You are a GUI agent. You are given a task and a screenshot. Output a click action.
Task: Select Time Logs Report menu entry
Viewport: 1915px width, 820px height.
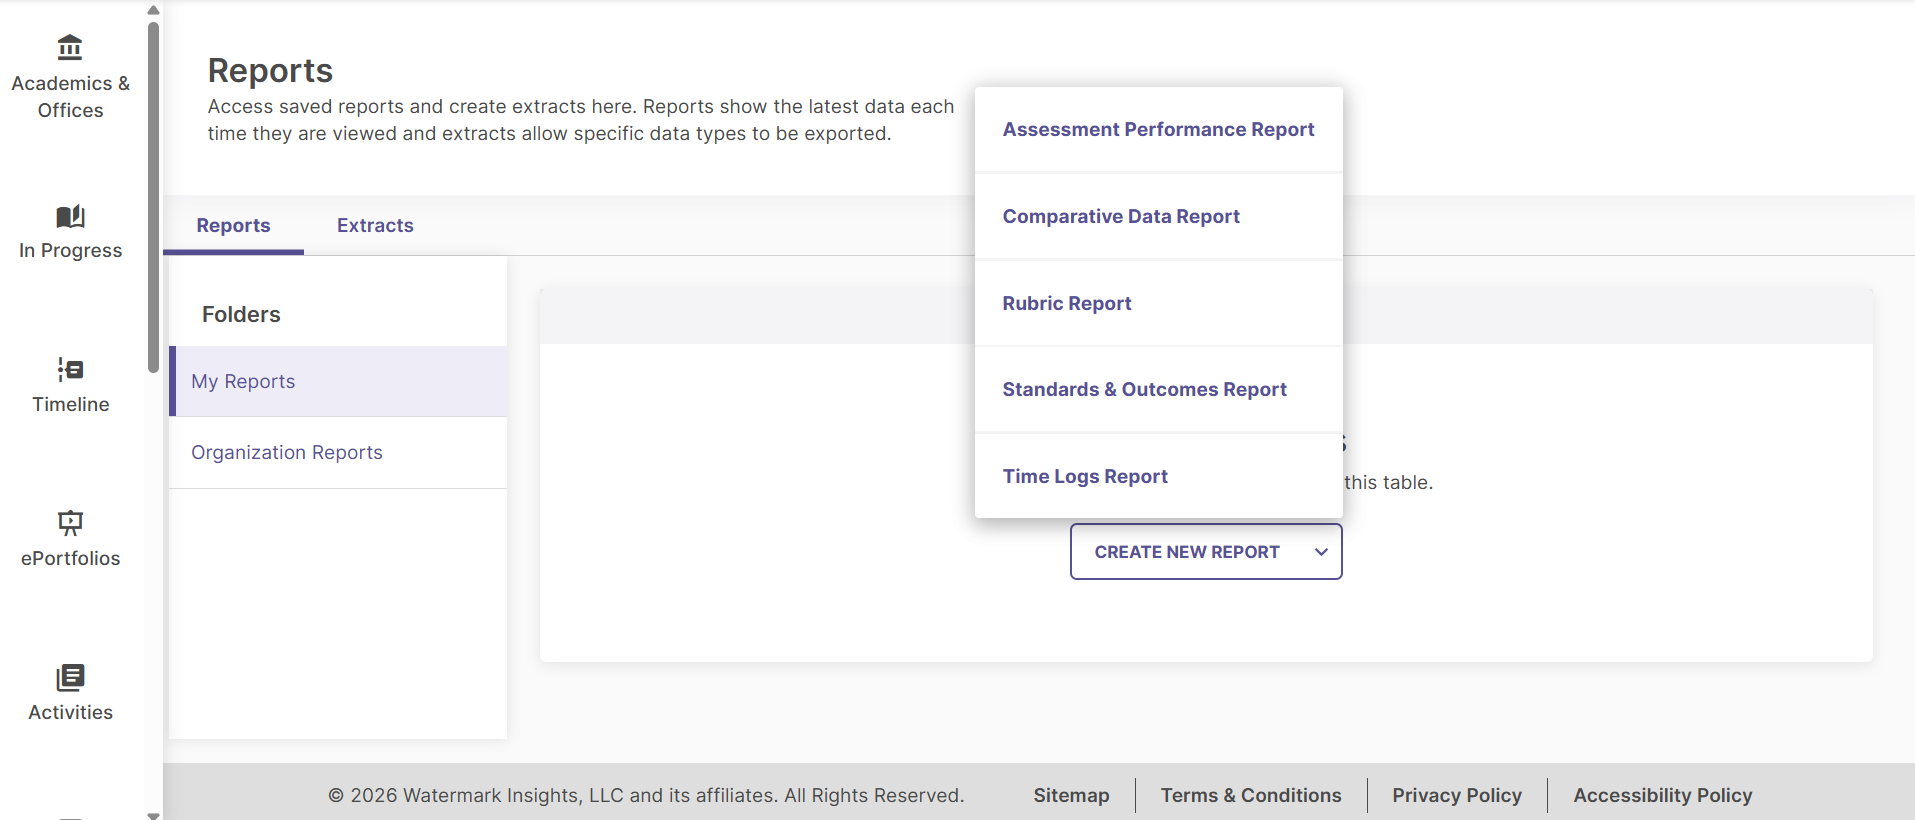[1158, 477]
